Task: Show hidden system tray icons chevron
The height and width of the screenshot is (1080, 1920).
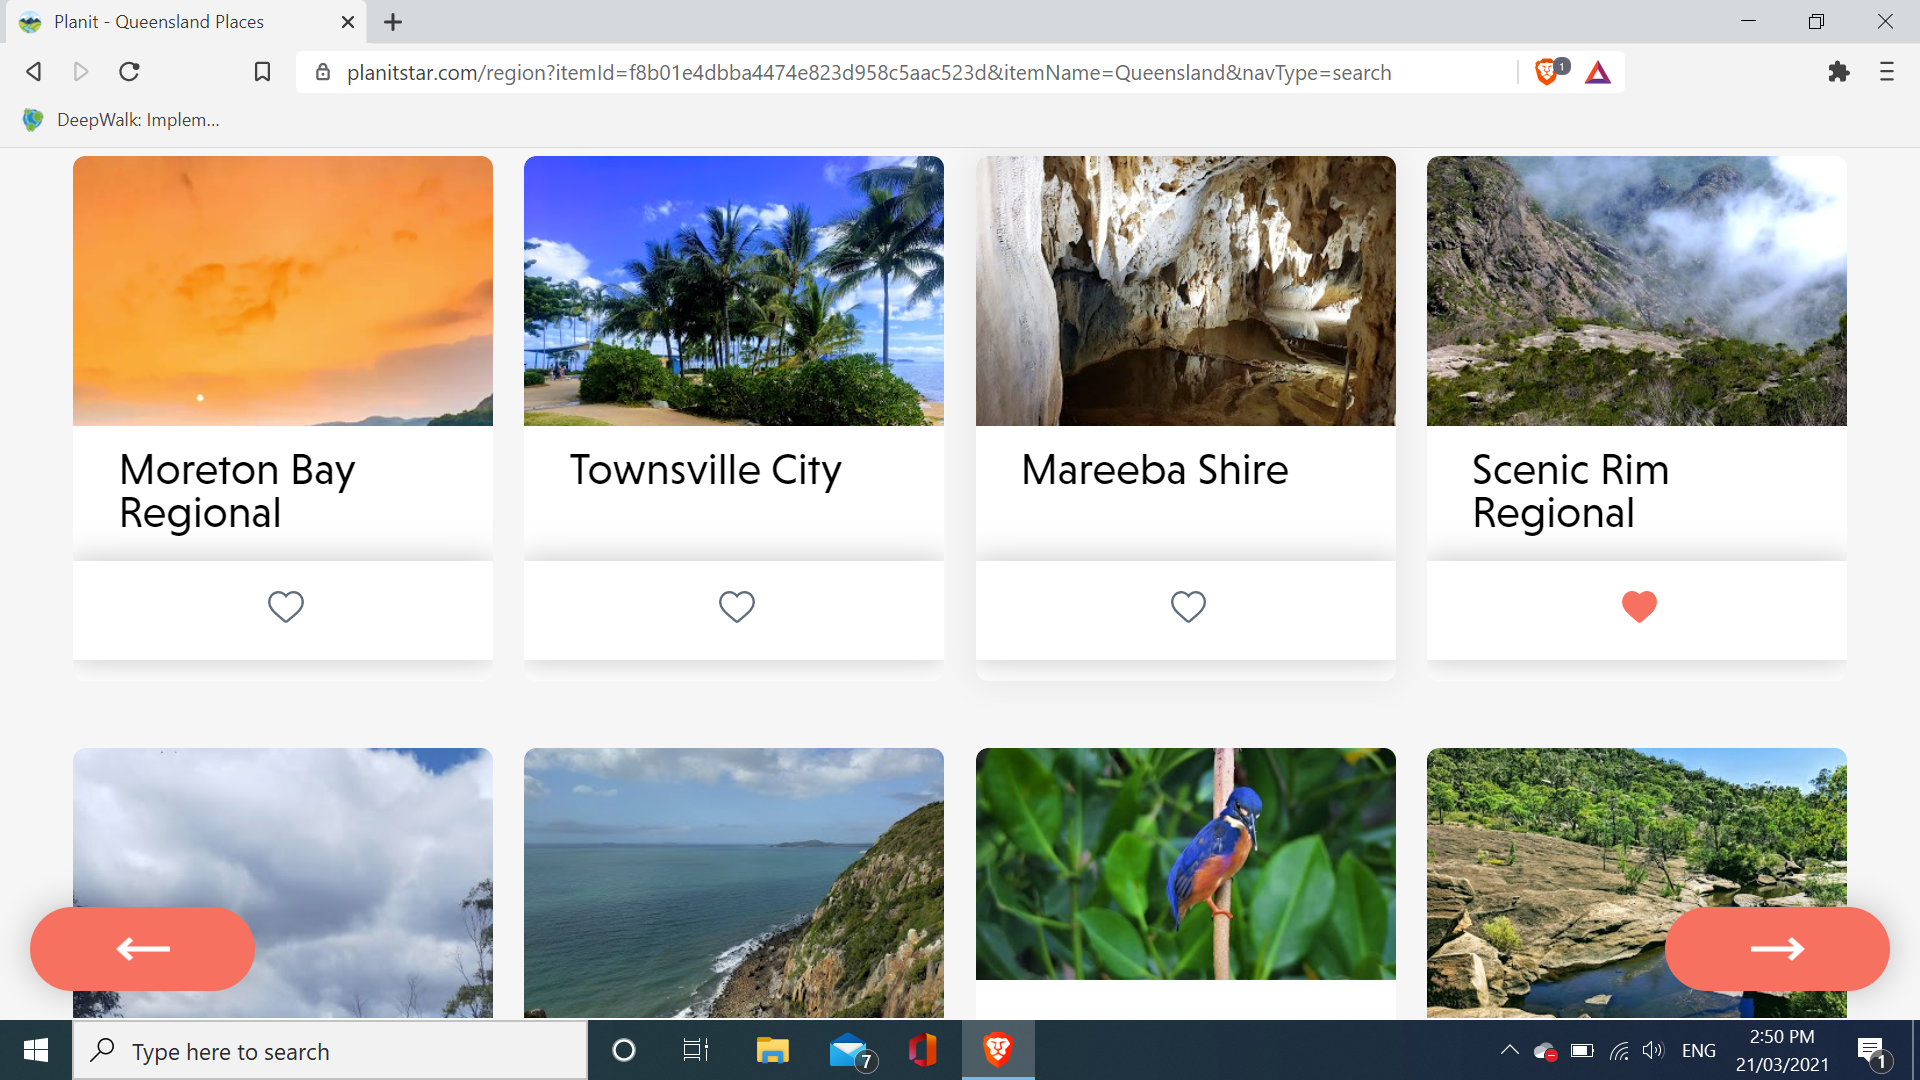Action: pyautogui.click(x=1509, y=1050)
